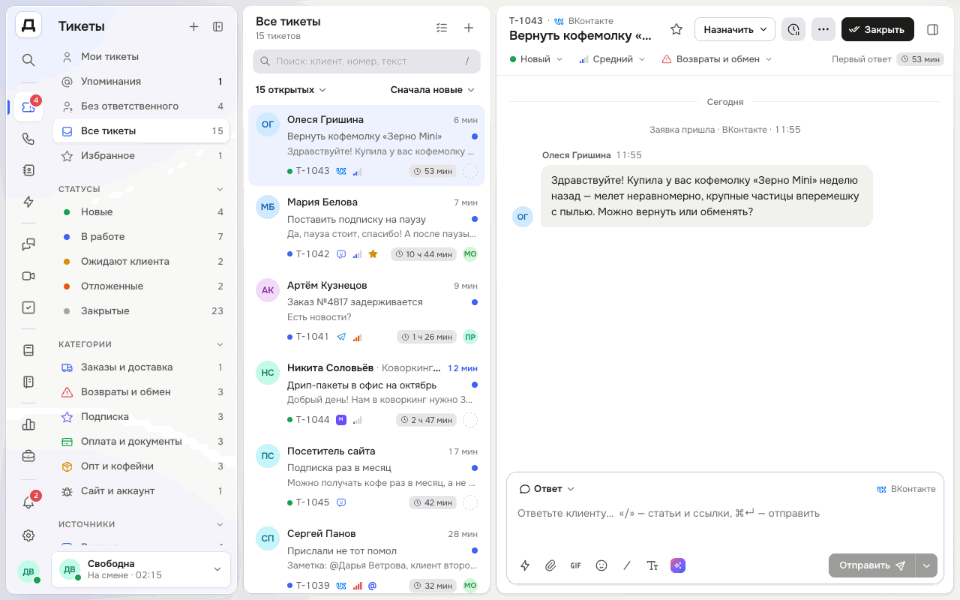Open the phone calls icon in the sidebar
Image resolution: width=960 pixels, height=600 pixels.
(x=28, y=138)
